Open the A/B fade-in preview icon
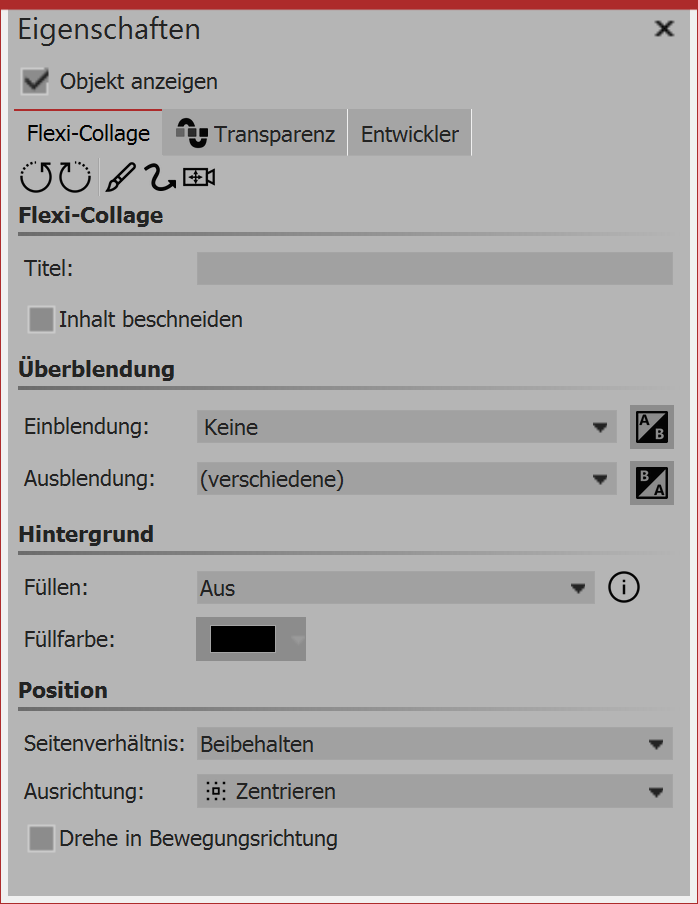Viewport: 698px width, 904px height. click(652, 426)
